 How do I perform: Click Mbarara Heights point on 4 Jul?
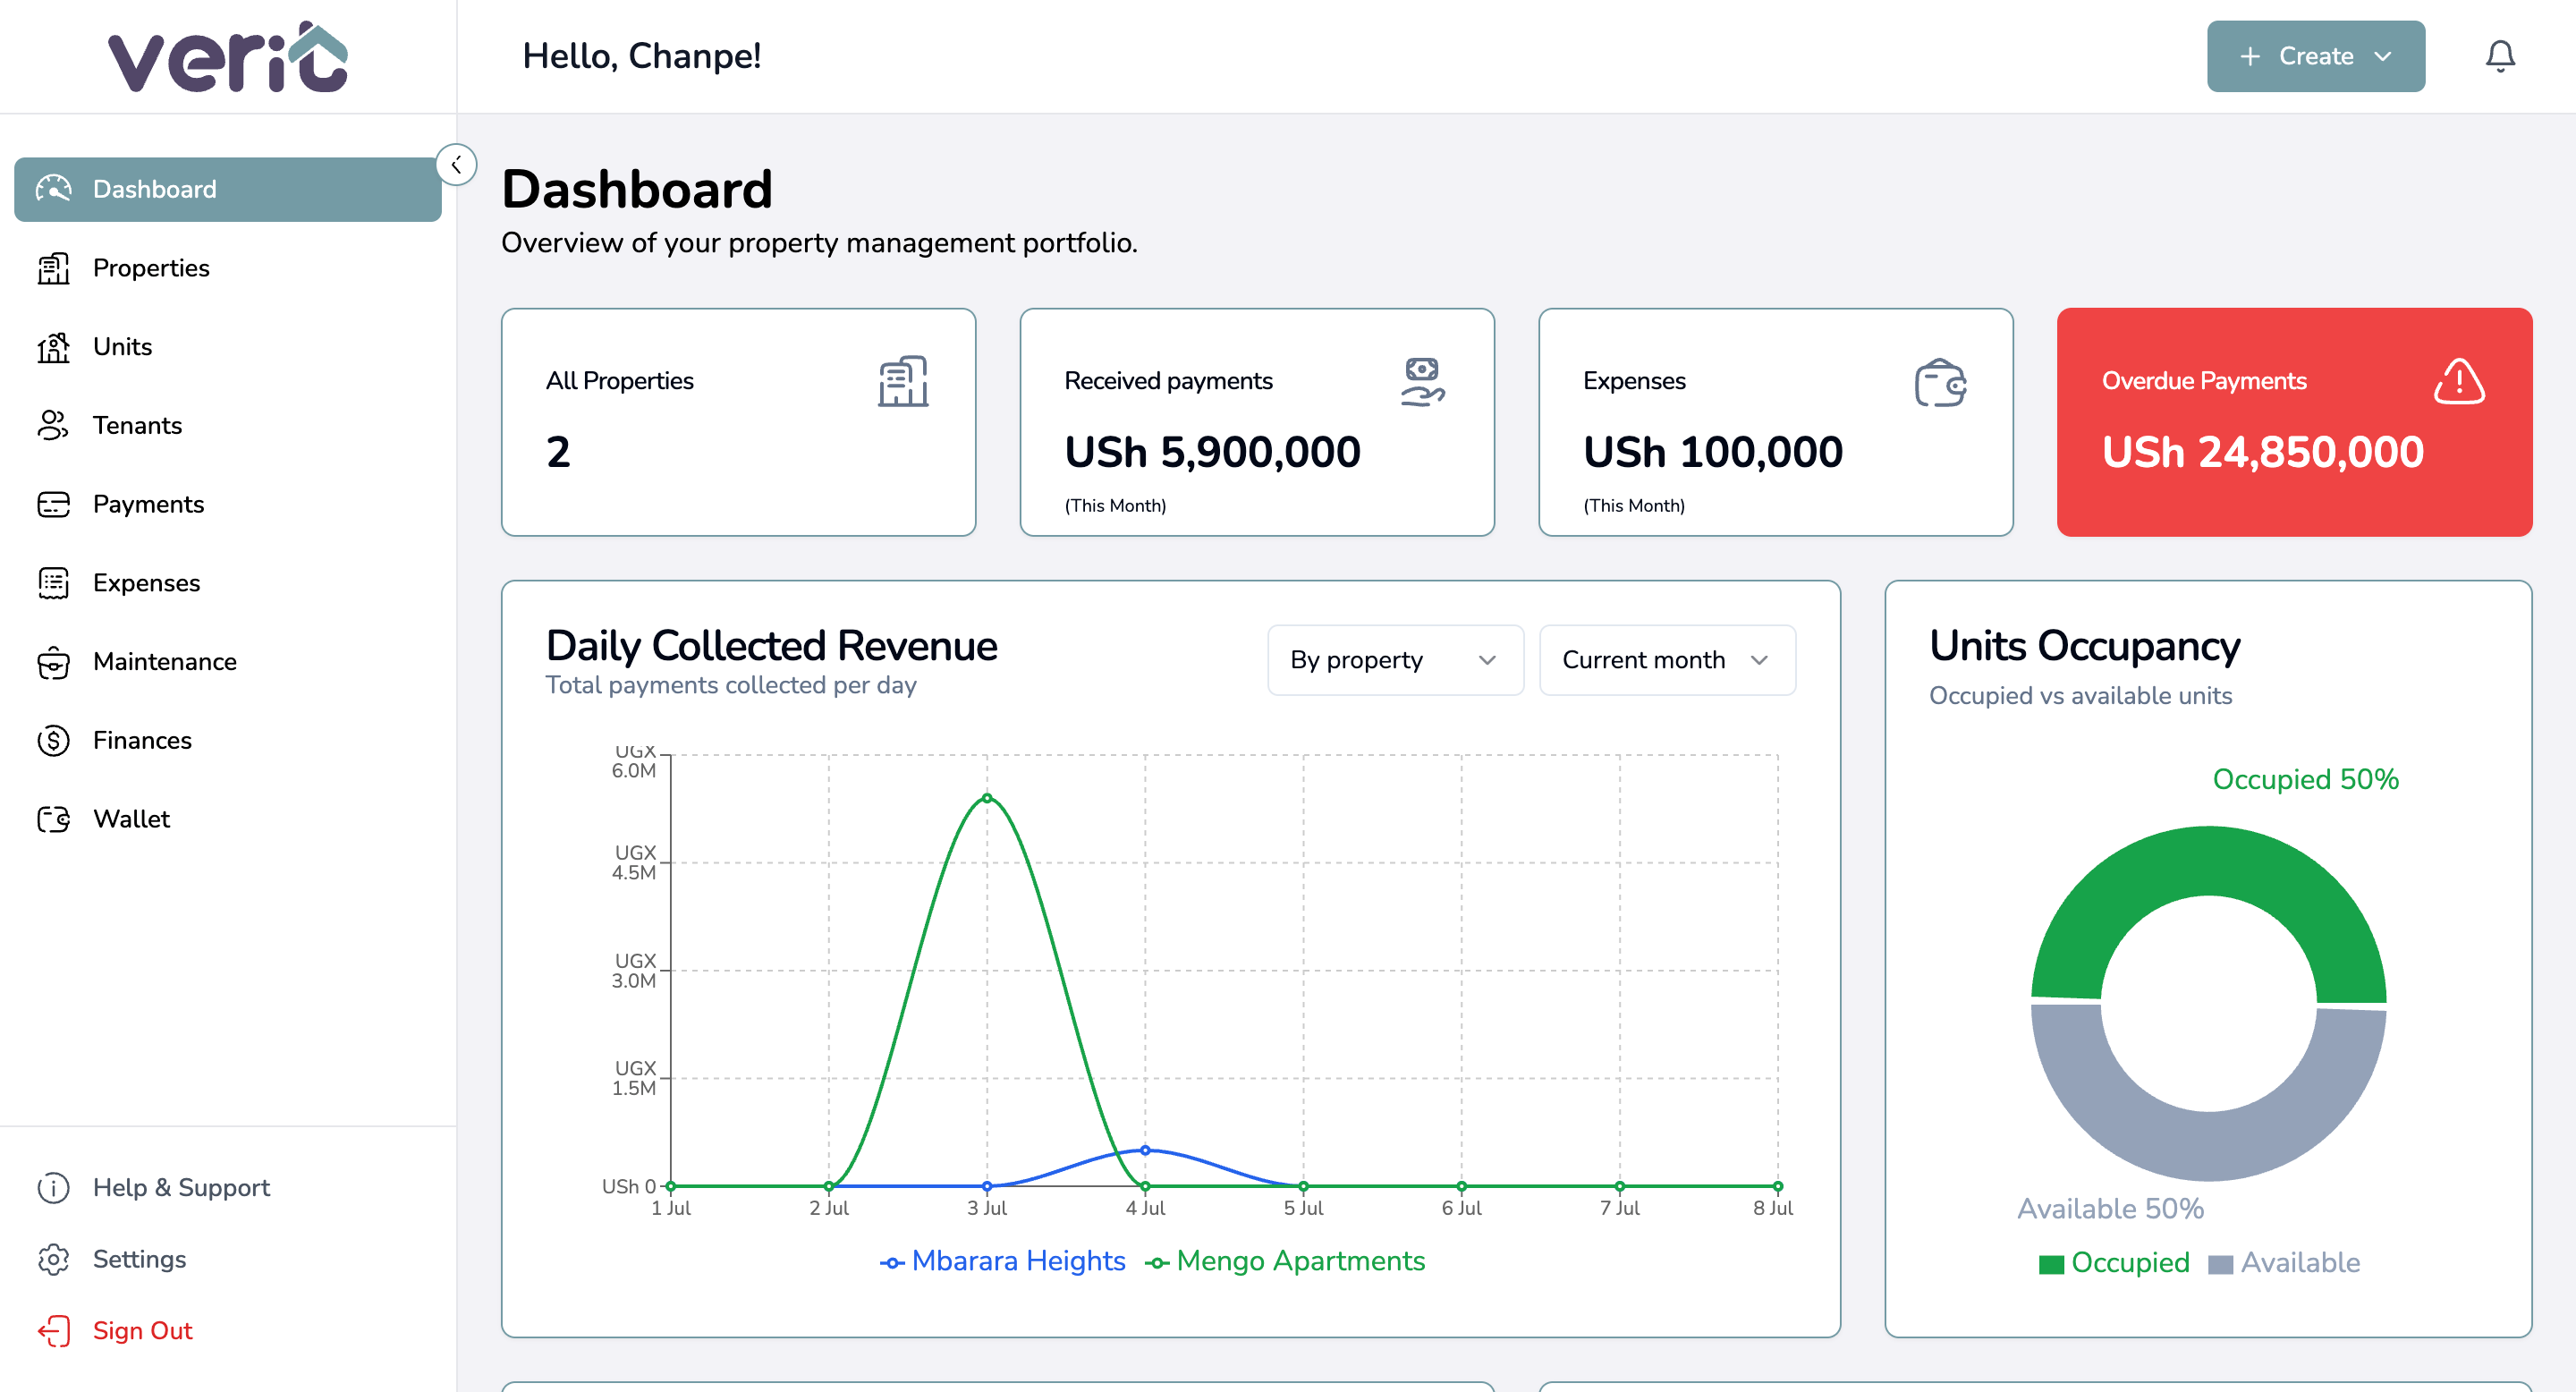tap(1145, 1150)
